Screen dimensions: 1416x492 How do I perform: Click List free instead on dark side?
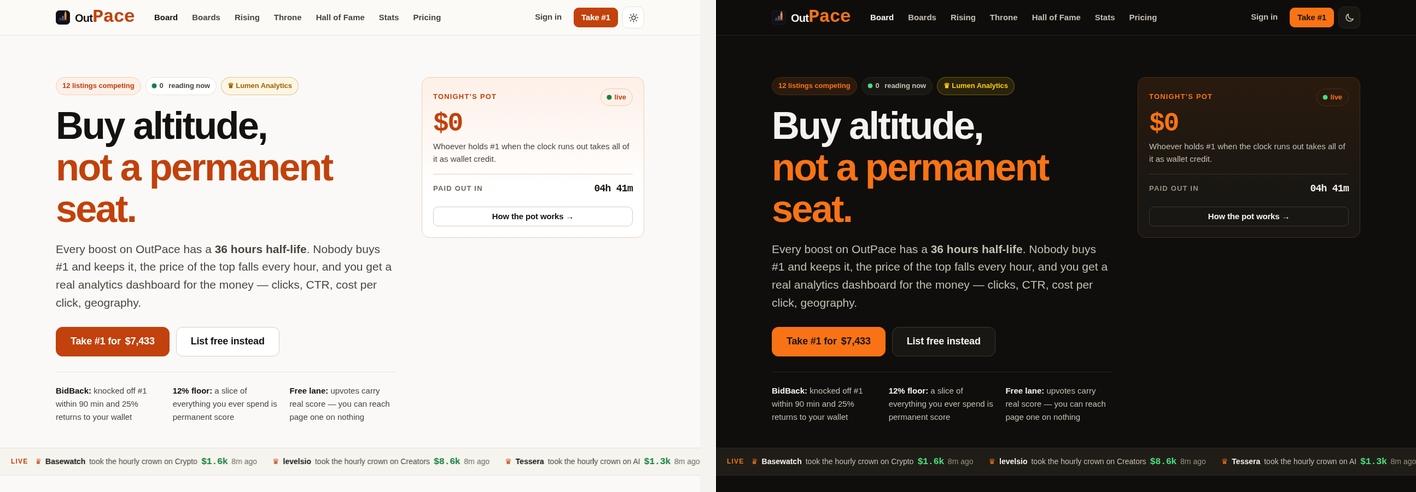coord(943,341)
